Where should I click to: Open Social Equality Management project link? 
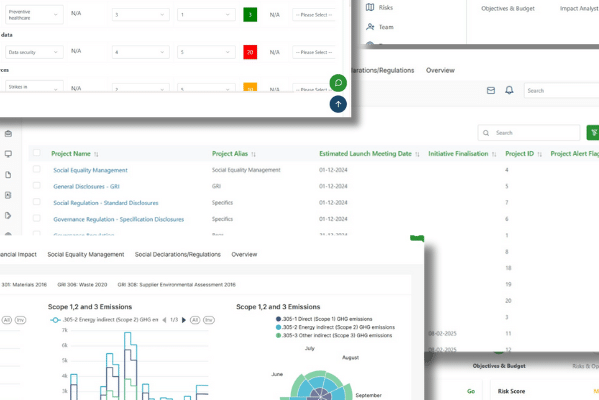tap(90, 170)
